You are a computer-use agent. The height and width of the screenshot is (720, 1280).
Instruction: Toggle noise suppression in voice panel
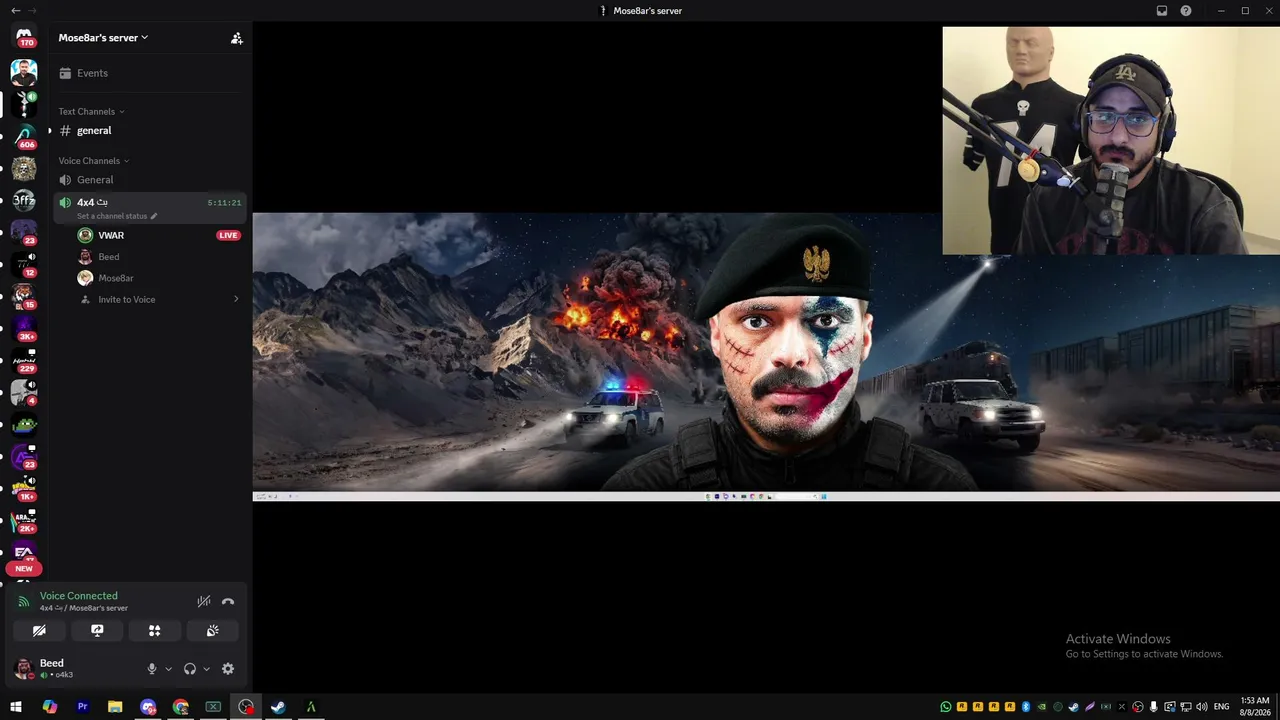click(x=204, y=601)
